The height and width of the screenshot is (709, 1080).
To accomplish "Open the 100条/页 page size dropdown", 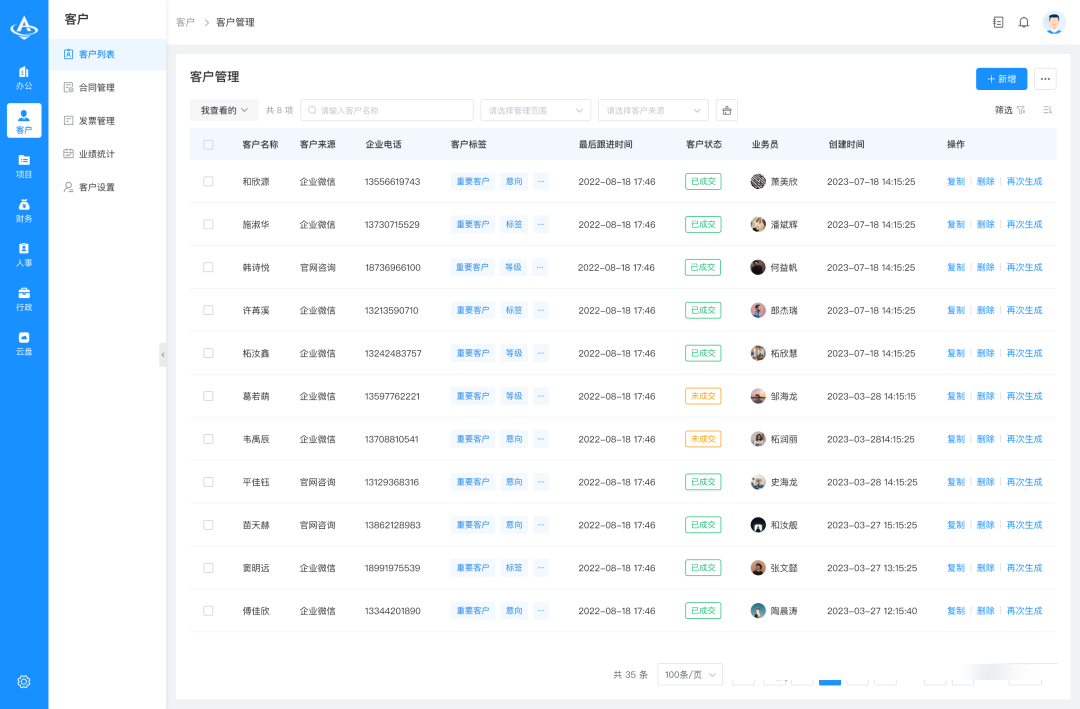I will pos(689,675).
